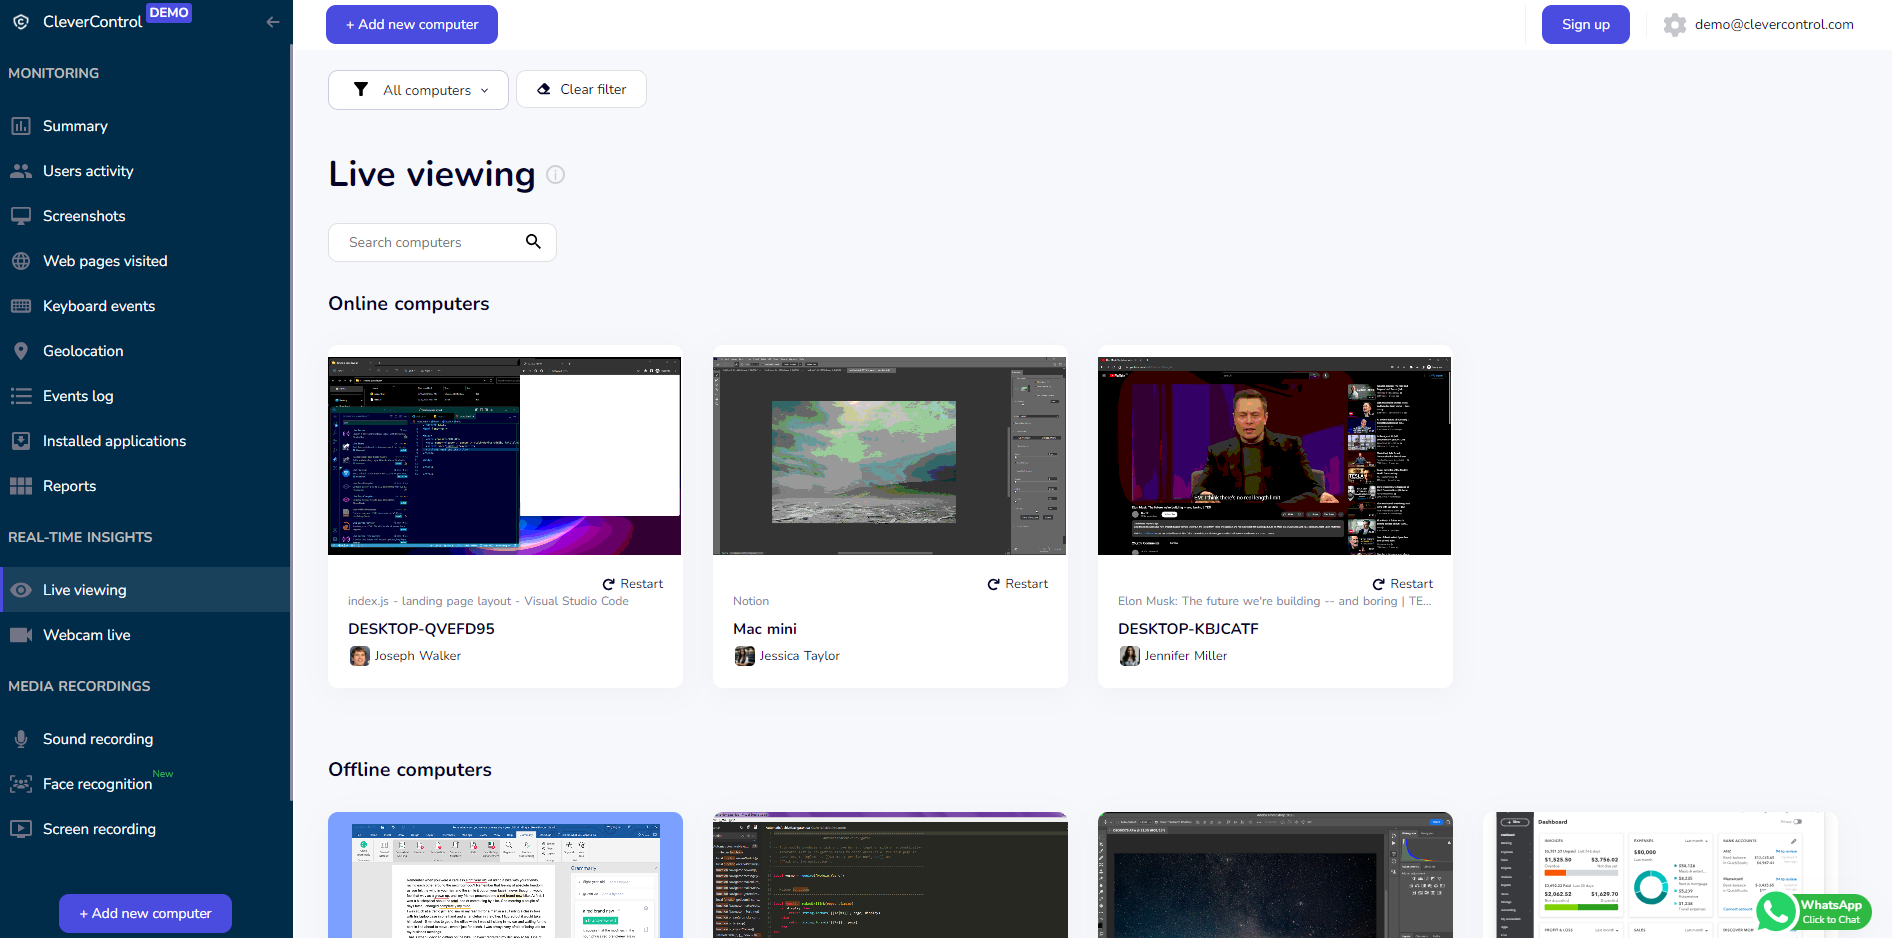The height and width of the screenshot is (938, 1892).
Task: Click the Sound recording microphone icon
Action: (x=21, y=739)
